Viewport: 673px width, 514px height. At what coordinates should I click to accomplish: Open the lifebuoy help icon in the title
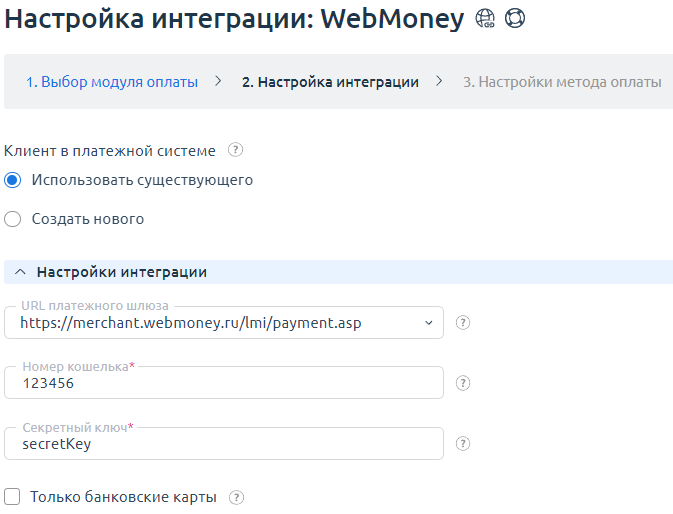515,19
